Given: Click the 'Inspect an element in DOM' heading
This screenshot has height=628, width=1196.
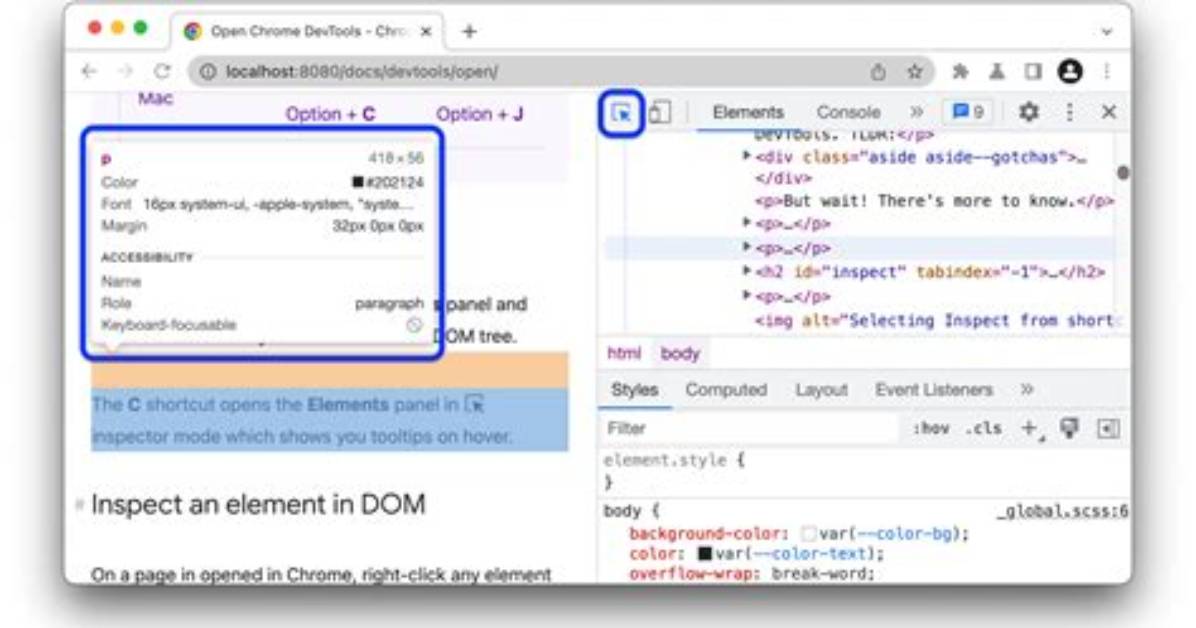Looking at the screenshot, I should (x=258, y=504).
